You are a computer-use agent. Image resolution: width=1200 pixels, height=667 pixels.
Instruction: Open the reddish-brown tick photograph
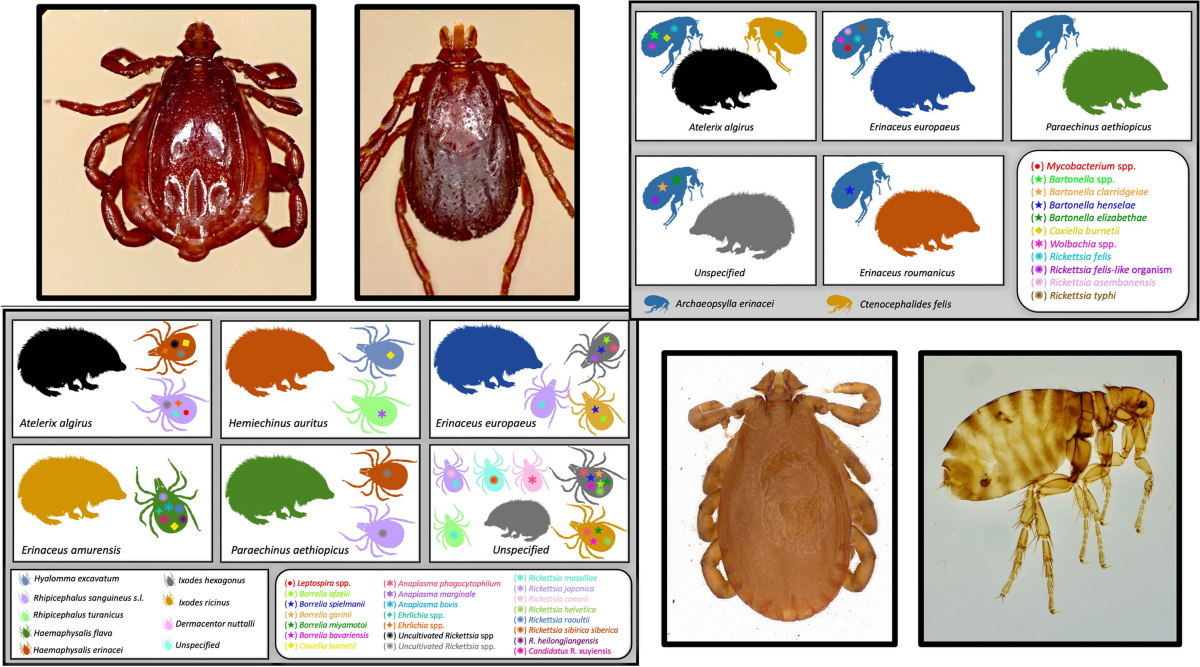point(176,151)
